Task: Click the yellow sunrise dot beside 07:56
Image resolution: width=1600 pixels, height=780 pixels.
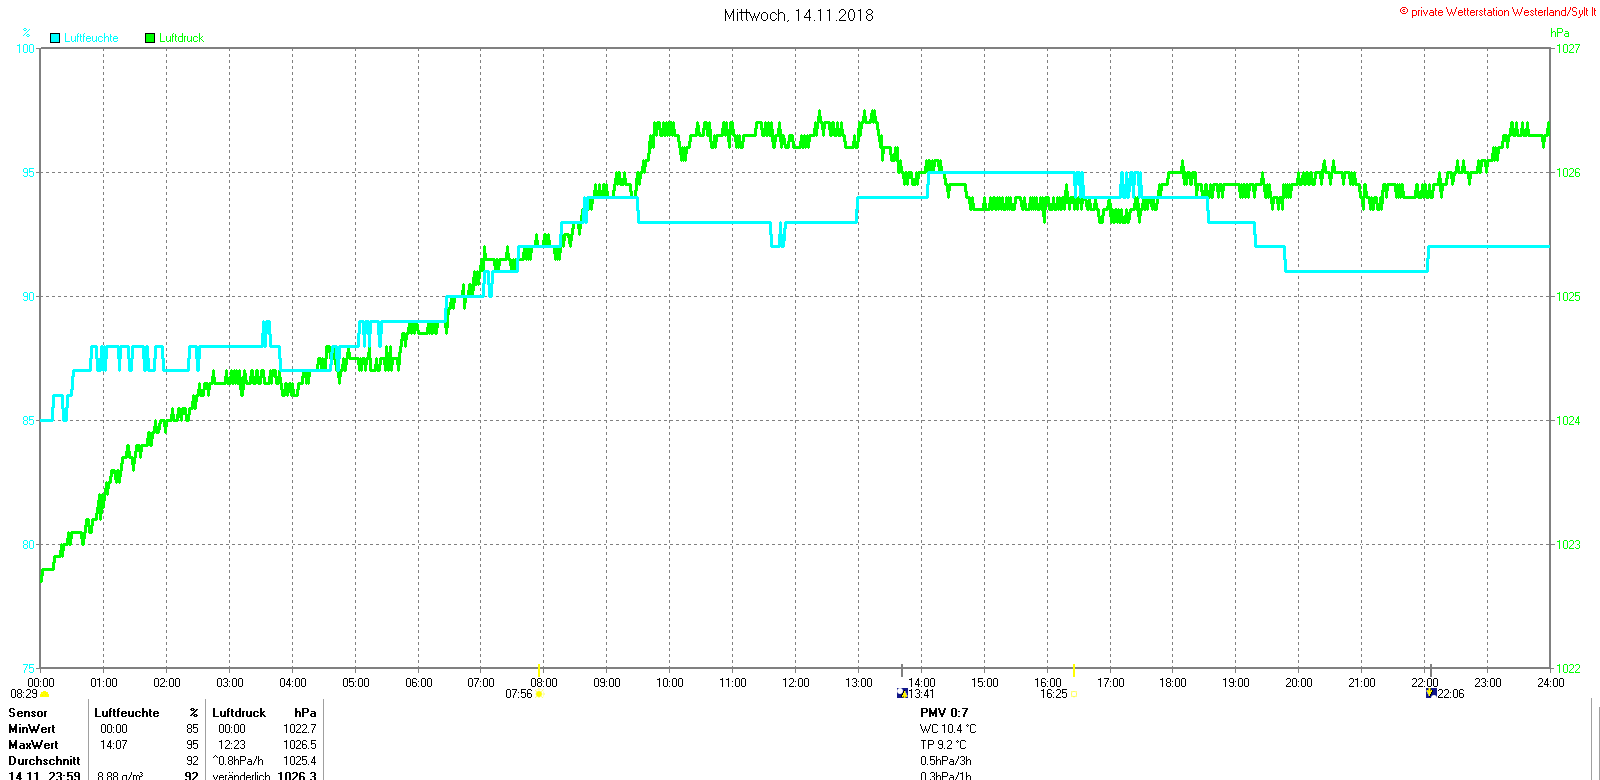Action: 539,694
